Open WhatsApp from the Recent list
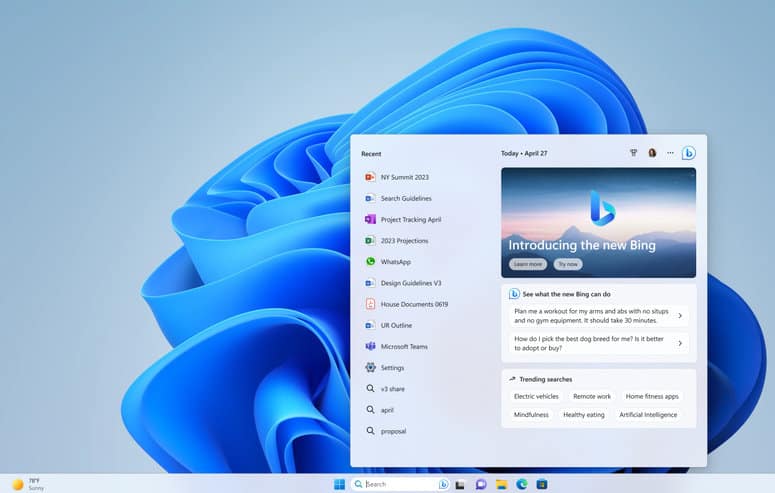Image resolution: width=775 pixels, height=493 pixels. pos(395,262)
